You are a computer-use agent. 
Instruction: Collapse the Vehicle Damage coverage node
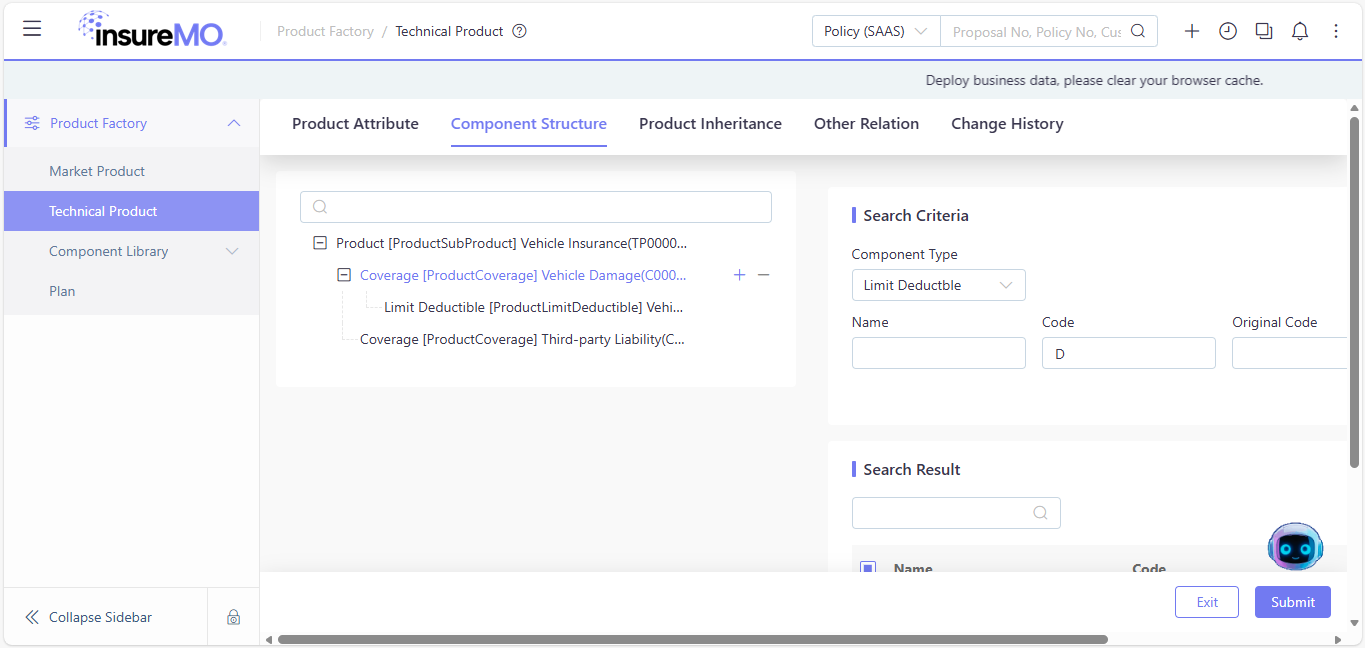tap(344, 275)
